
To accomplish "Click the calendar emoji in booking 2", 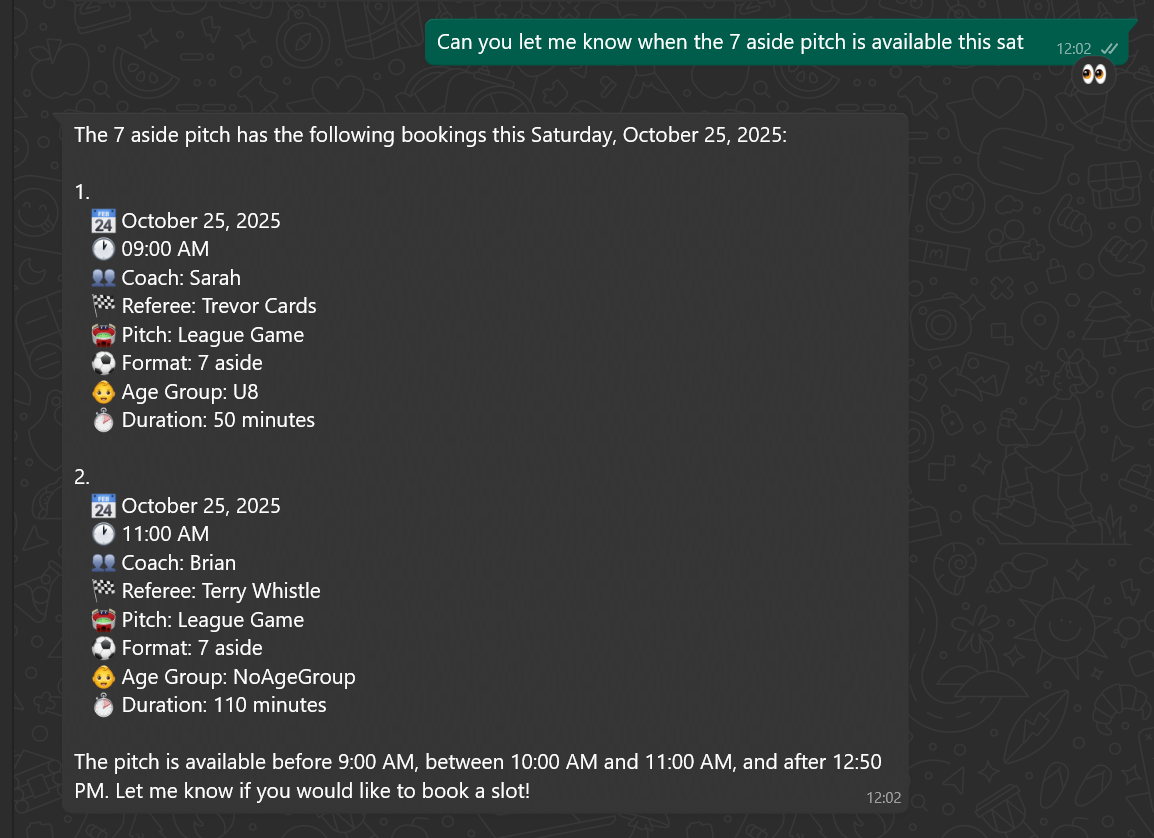I will [x=103, y=506].
